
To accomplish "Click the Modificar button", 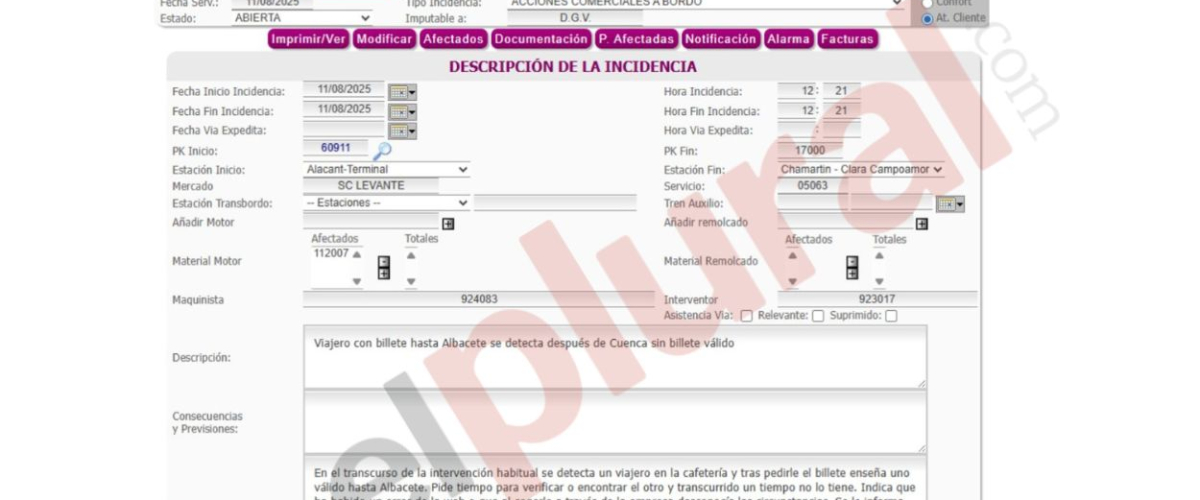I will click(x=384, y=39).
